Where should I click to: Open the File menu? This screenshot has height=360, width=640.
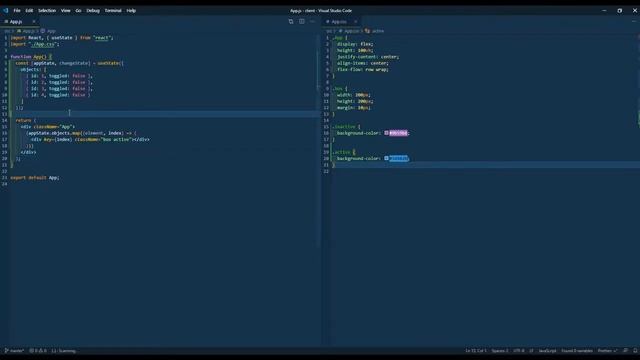17,11
